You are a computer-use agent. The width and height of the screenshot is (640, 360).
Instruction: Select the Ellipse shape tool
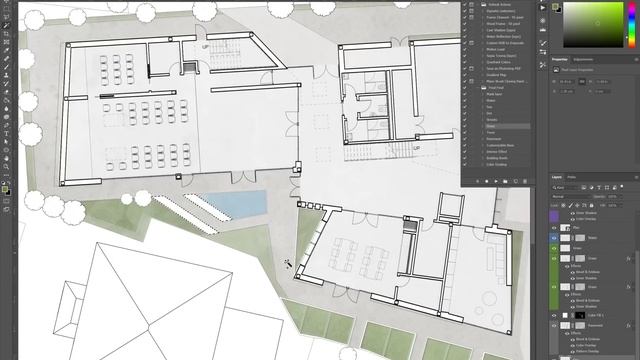6,150
